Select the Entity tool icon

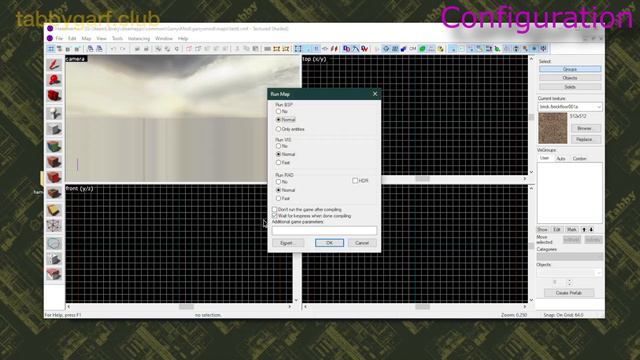point(54,113)
